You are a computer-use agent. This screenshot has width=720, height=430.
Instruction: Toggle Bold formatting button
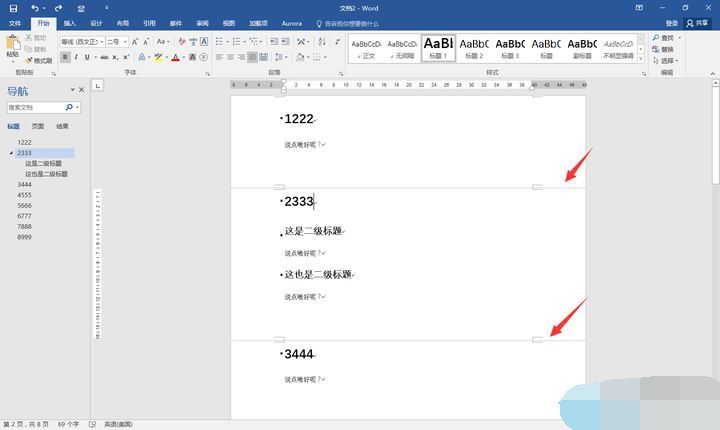click(65, 57)
